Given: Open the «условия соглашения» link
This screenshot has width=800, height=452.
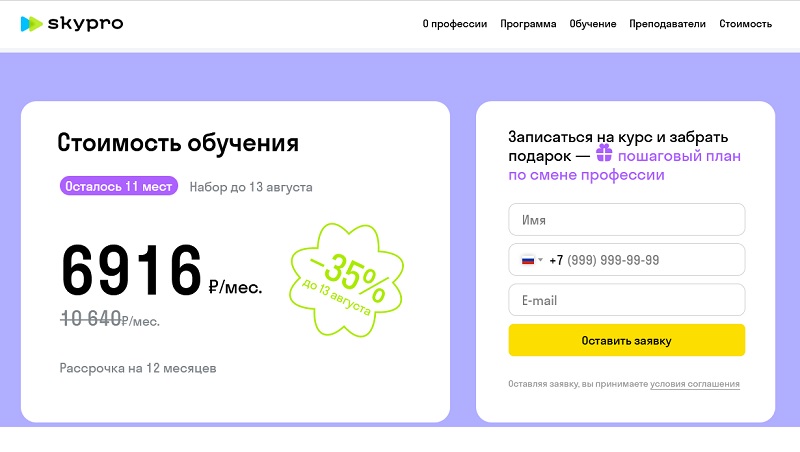Looking at the screenshot, I should (695, 384).
